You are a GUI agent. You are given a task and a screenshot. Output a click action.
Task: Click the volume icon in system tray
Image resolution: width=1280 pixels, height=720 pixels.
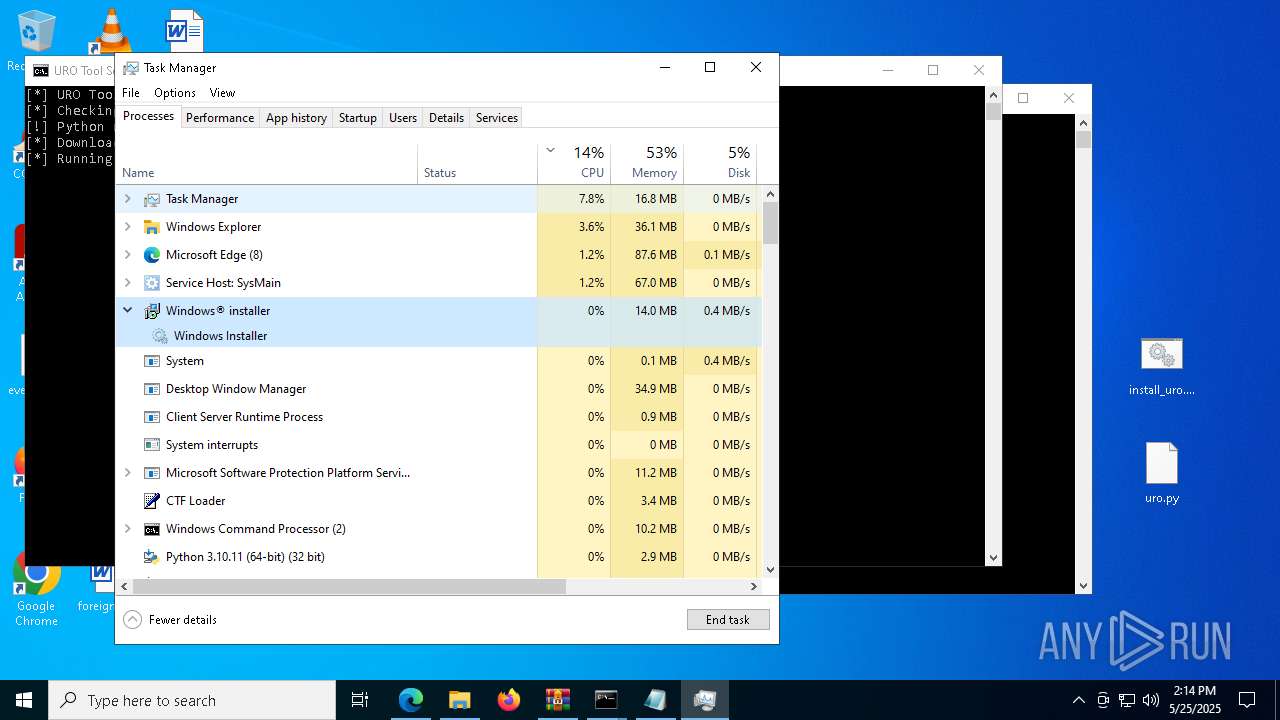pyautogui.click(x=1151, y=700)
